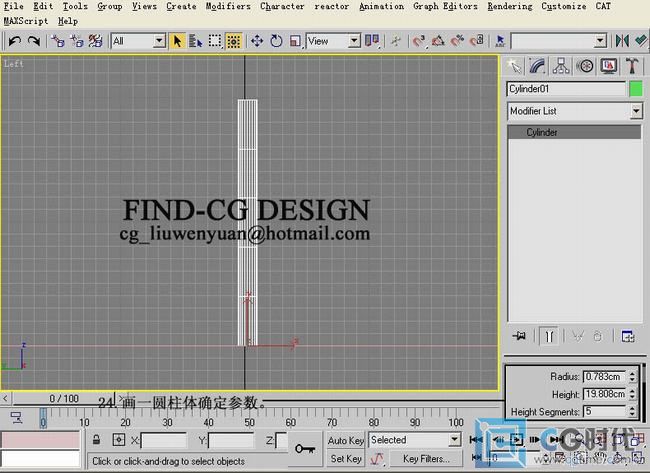
Task: Open the Modifiers menu
Action: click(228, 6)
